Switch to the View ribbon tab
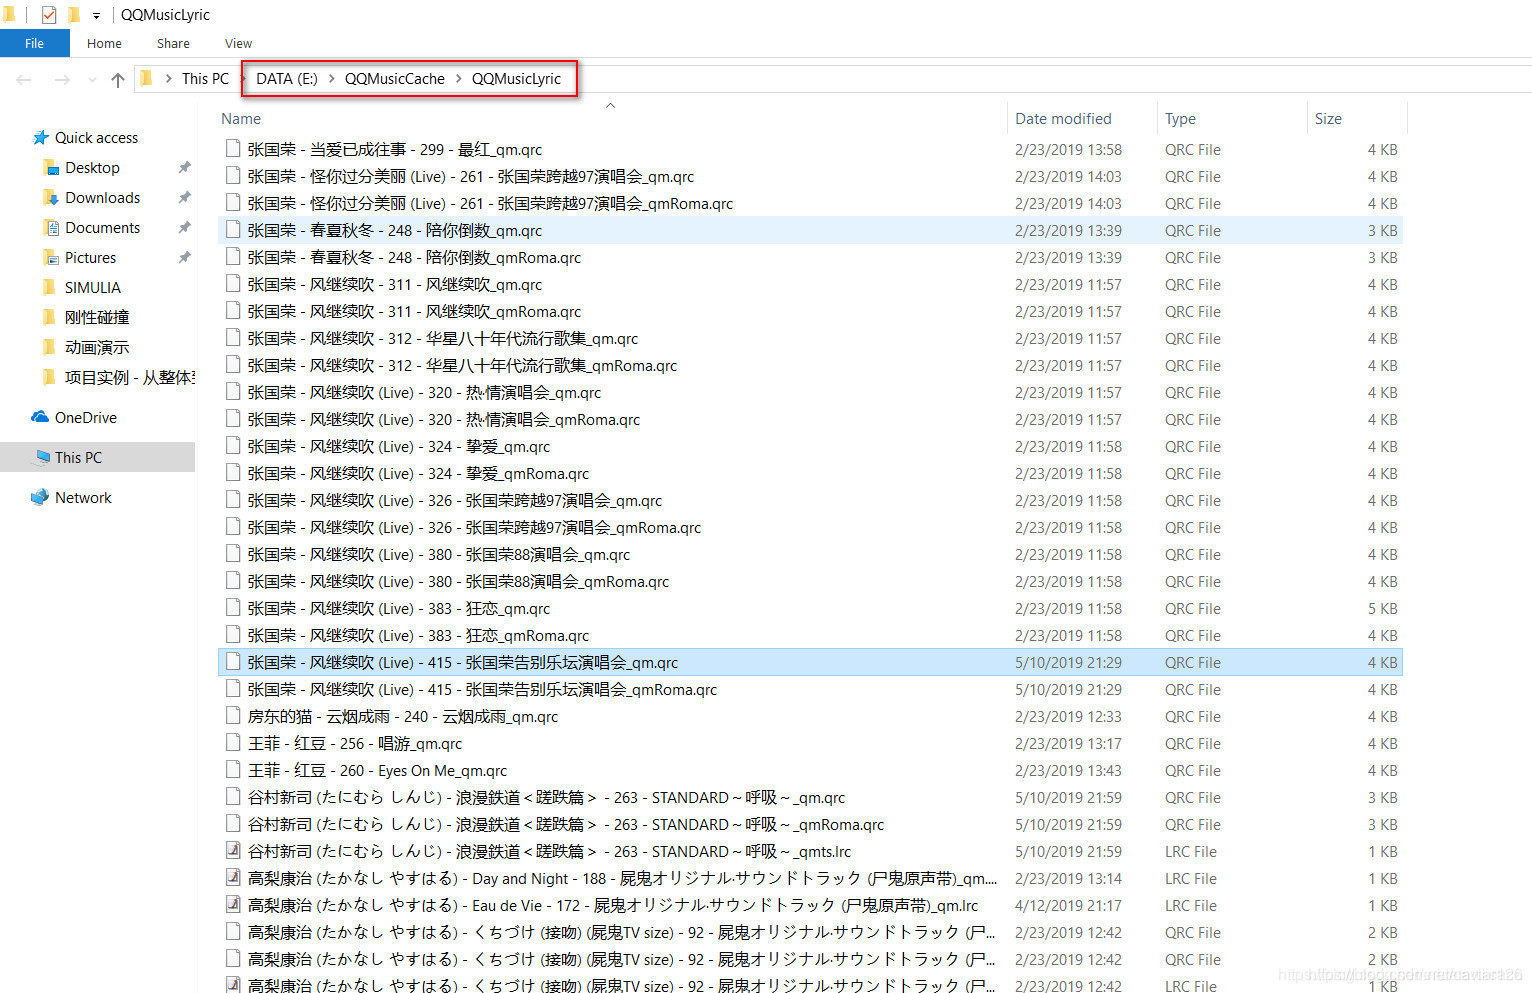1532x993 pixels. pos(238,43)
